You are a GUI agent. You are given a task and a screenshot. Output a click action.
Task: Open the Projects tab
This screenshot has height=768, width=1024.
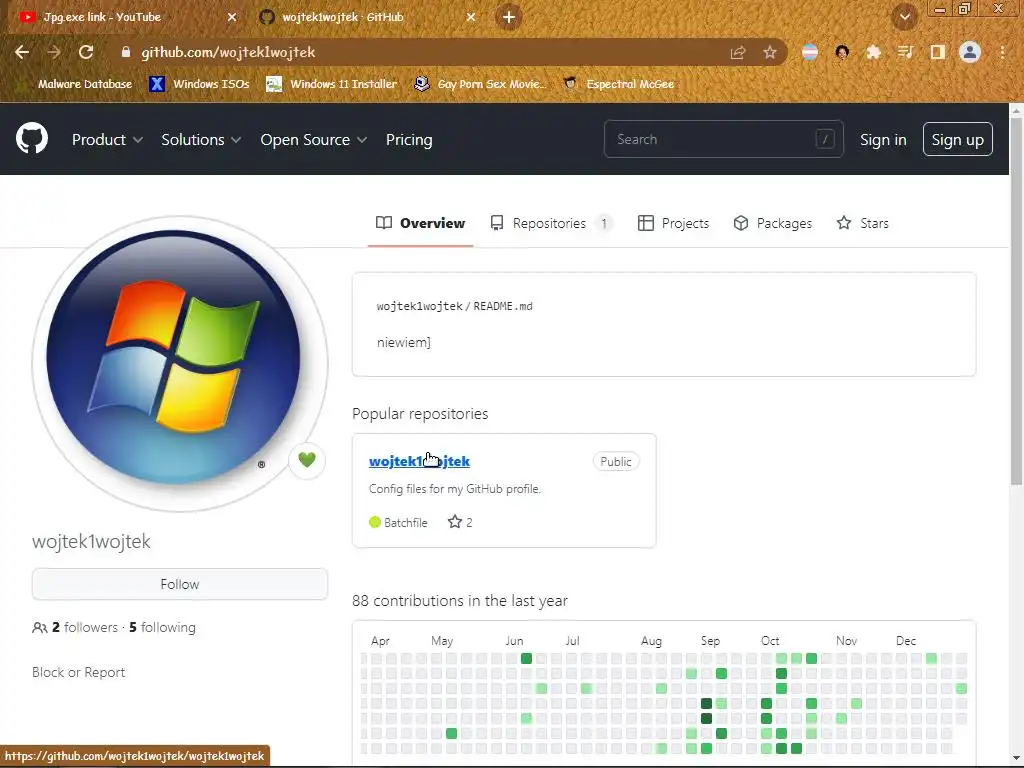coord(673,223)
